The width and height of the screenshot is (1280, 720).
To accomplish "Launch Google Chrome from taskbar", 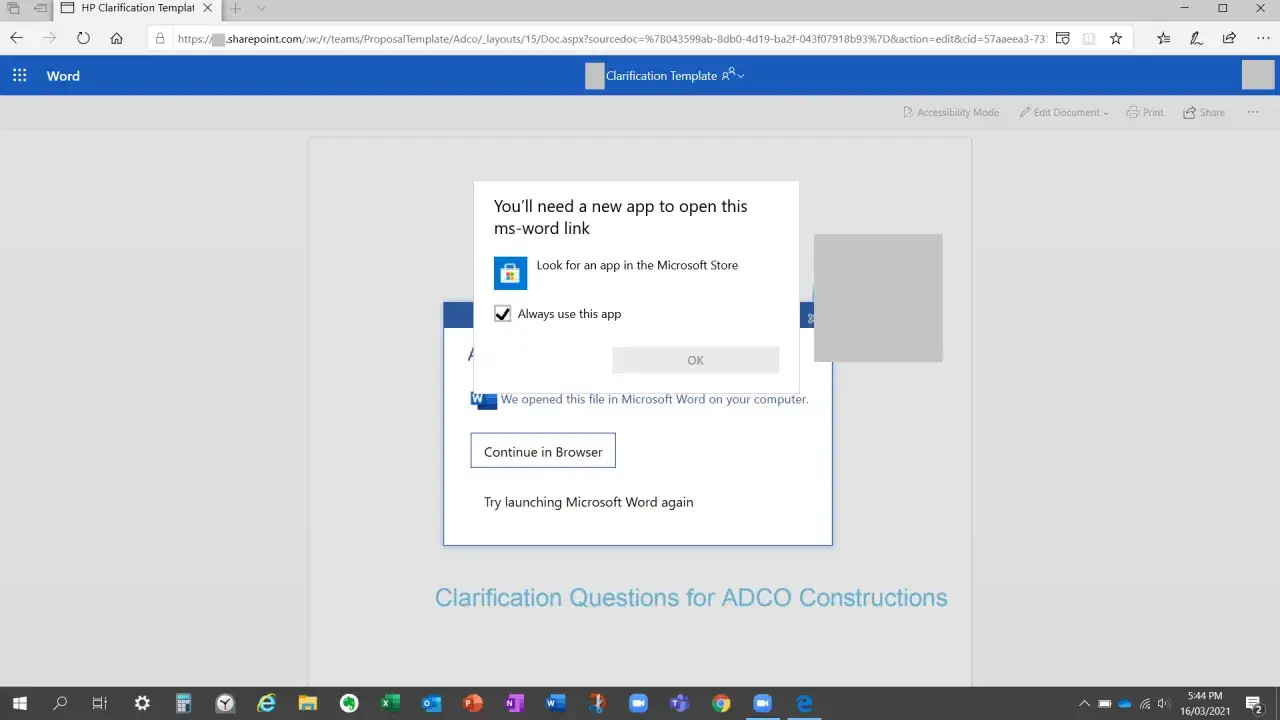I will (721, 703).
